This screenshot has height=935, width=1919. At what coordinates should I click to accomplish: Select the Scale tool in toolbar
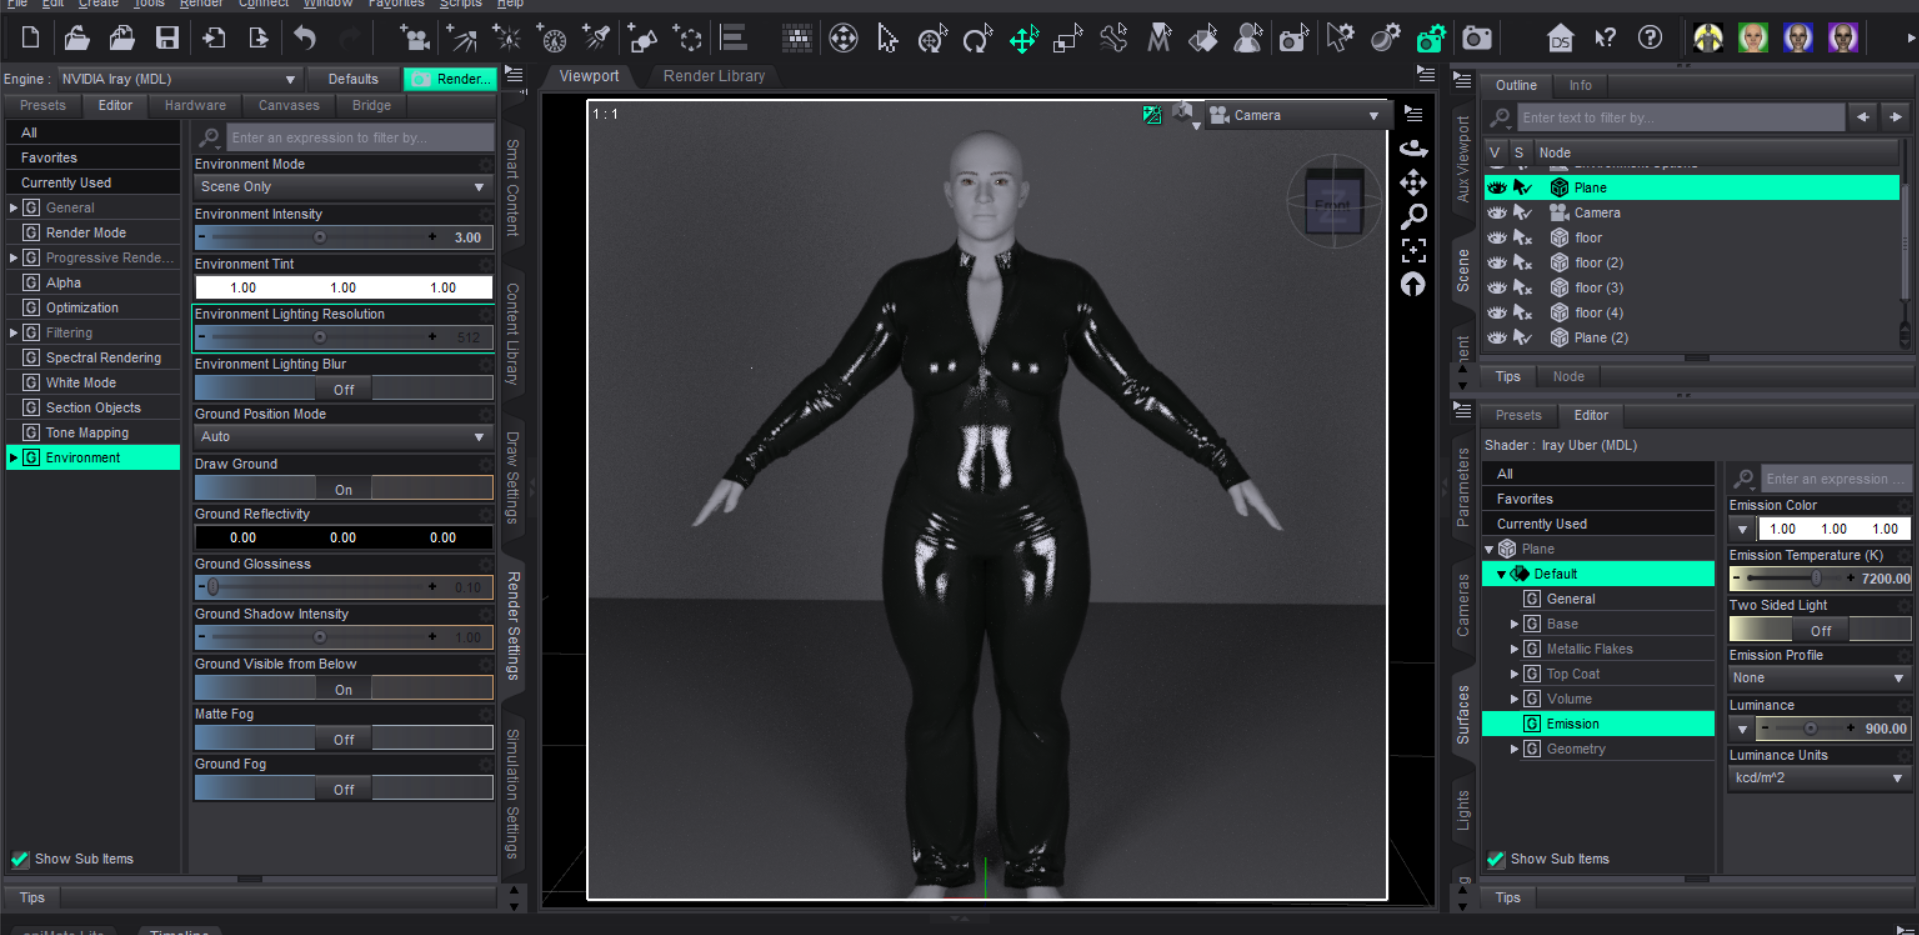[1068, 39]
